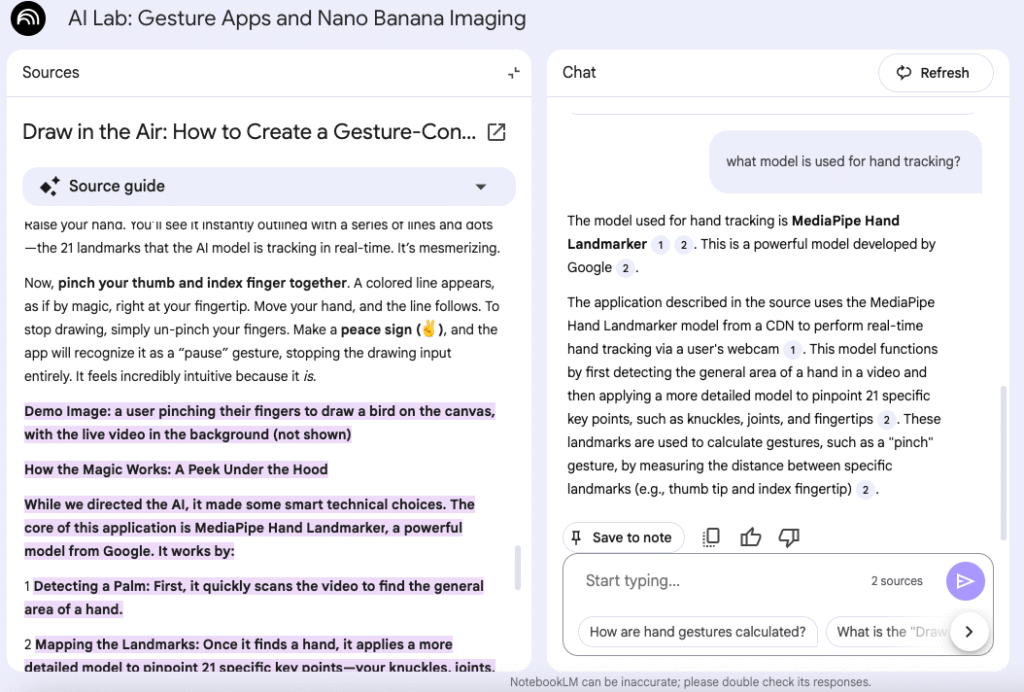Select suggestion How are hand gestures calculated?
Image resolution: width=1024 pixels, height=692 pixels.
[697, 632]
